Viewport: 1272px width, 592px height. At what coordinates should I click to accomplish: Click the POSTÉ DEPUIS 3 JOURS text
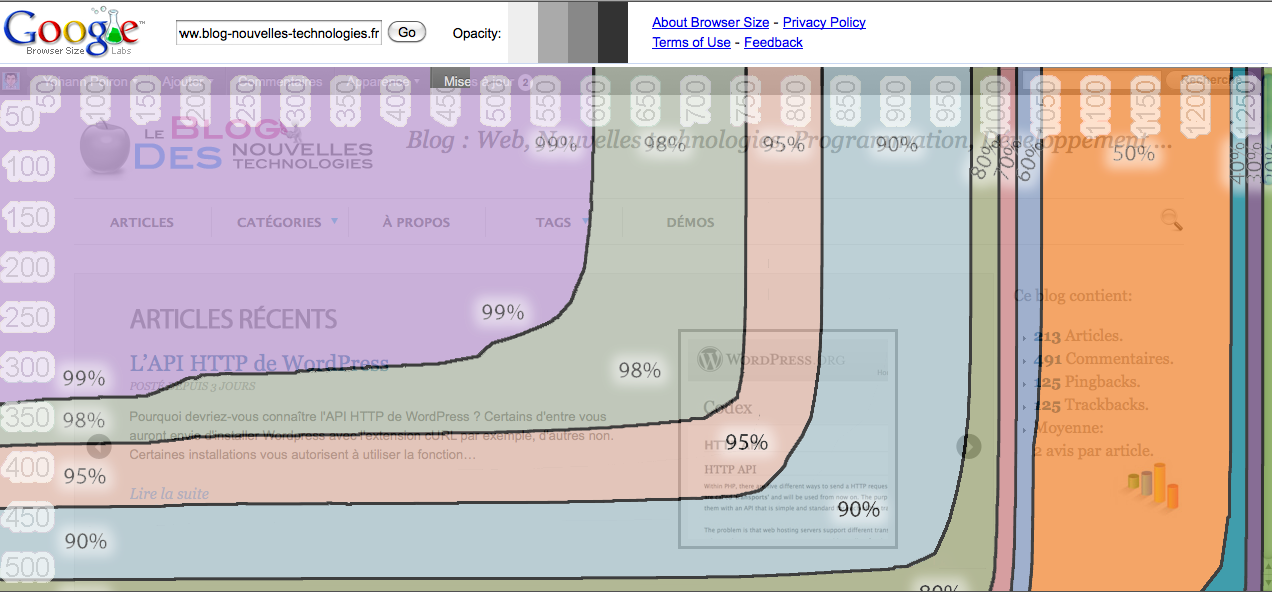pyautogui.click(x=192, y=385)
